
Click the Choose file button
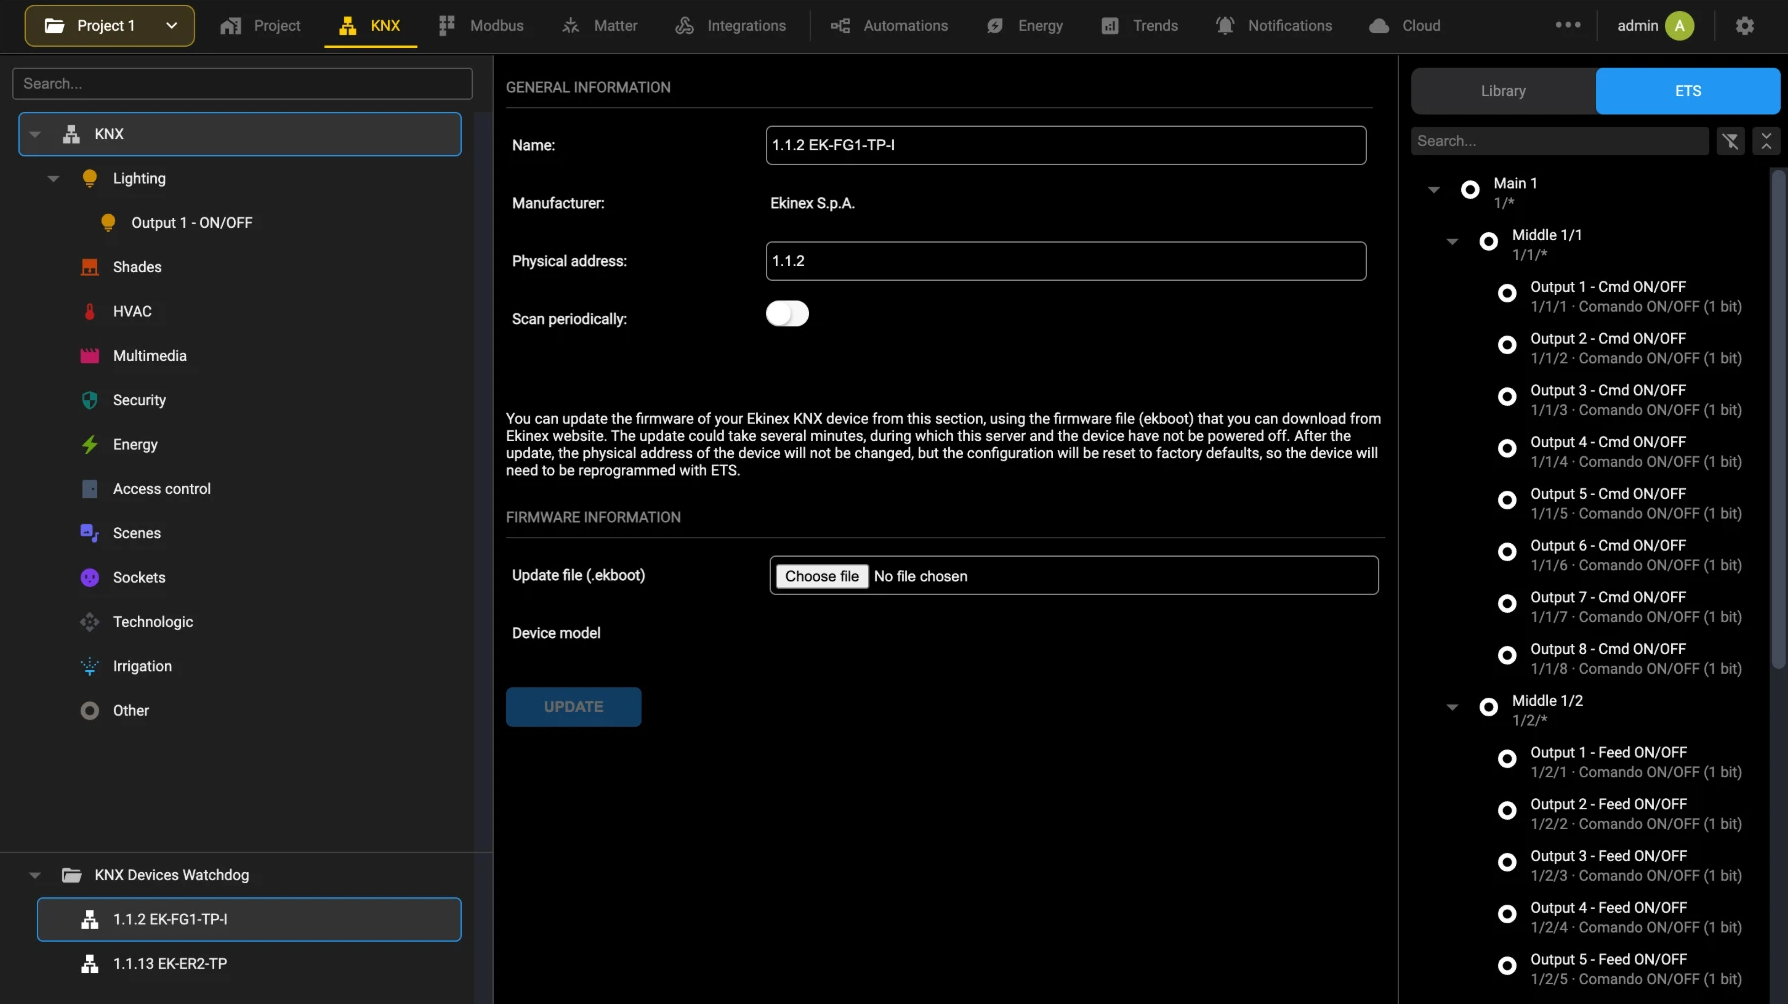point(822,576)
